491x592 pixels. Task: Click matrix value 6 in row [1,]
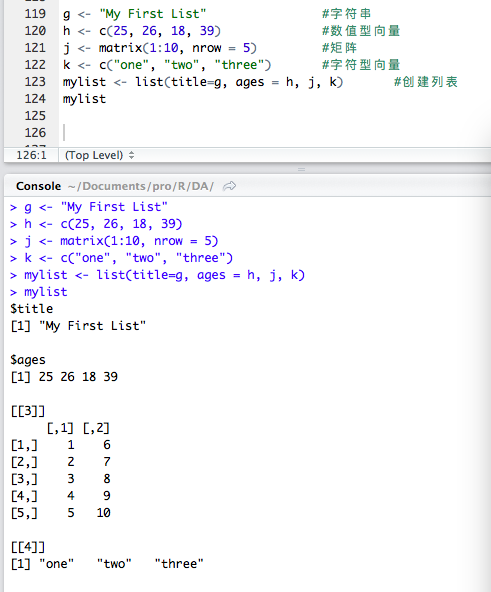tap(107, 445)
